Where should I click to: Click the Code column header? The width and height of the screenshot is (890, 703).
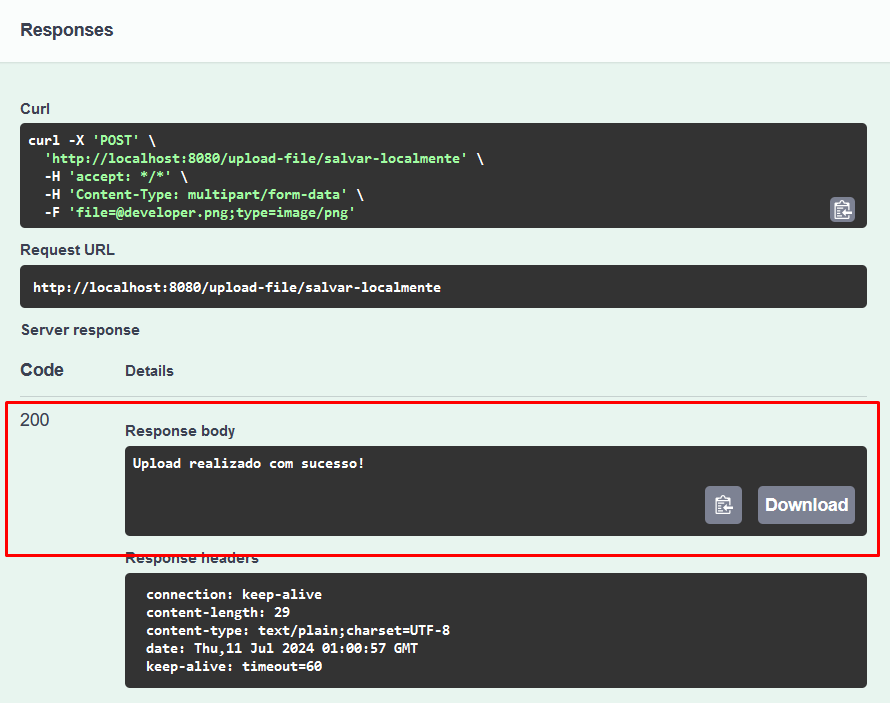[42, 370]
